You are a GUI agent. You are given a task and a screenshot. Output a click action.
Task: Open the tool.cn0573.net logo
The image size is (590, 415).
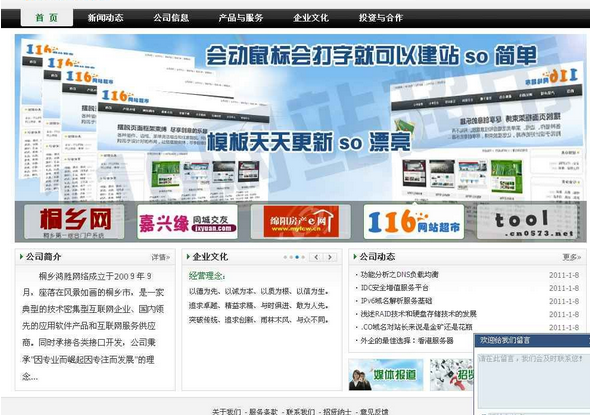[x=527, y=222]
